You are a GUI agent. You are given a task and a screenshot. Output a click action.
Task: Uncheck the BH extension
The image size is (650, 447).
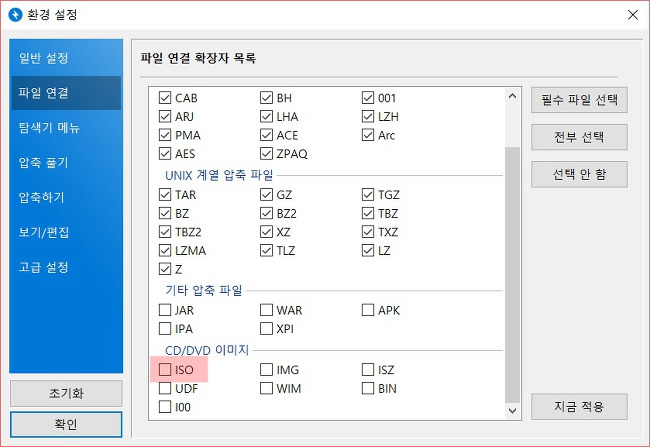point(266,98)
